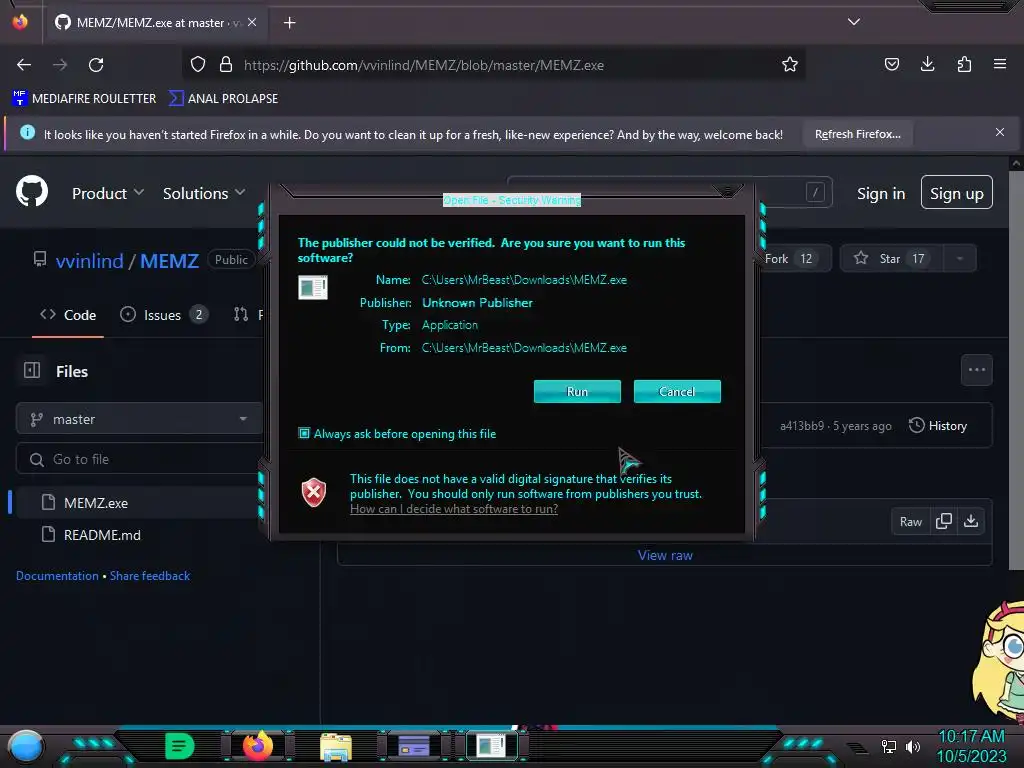Click the pull requests icon tab
This screenshot has height=768, width=1024.
pyautogui.click(x=241, y=315)
